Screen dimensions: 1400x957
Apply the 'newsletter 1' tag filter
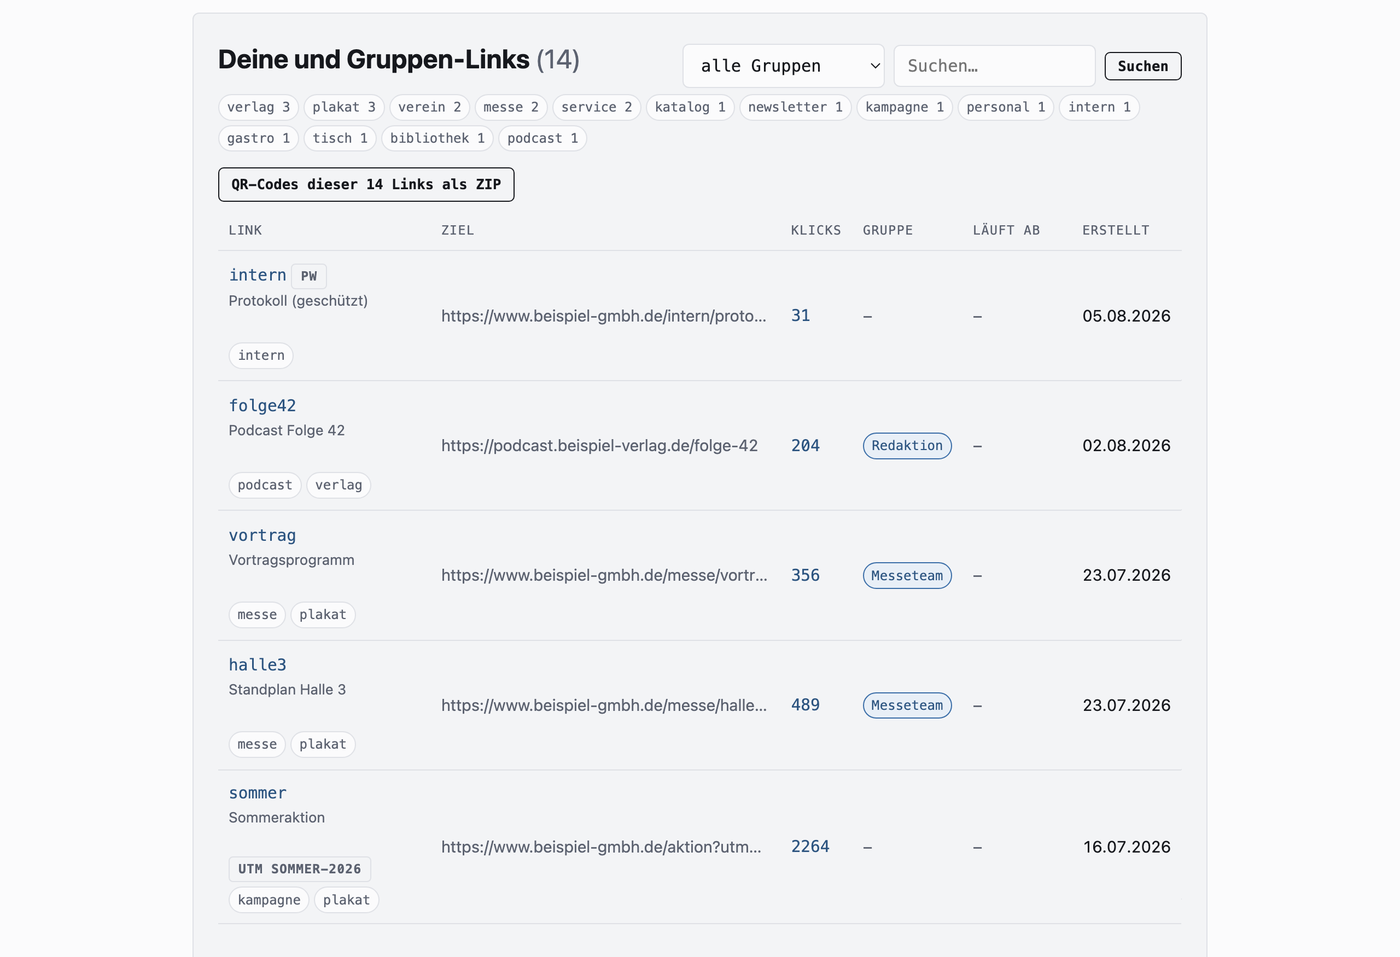795,107
